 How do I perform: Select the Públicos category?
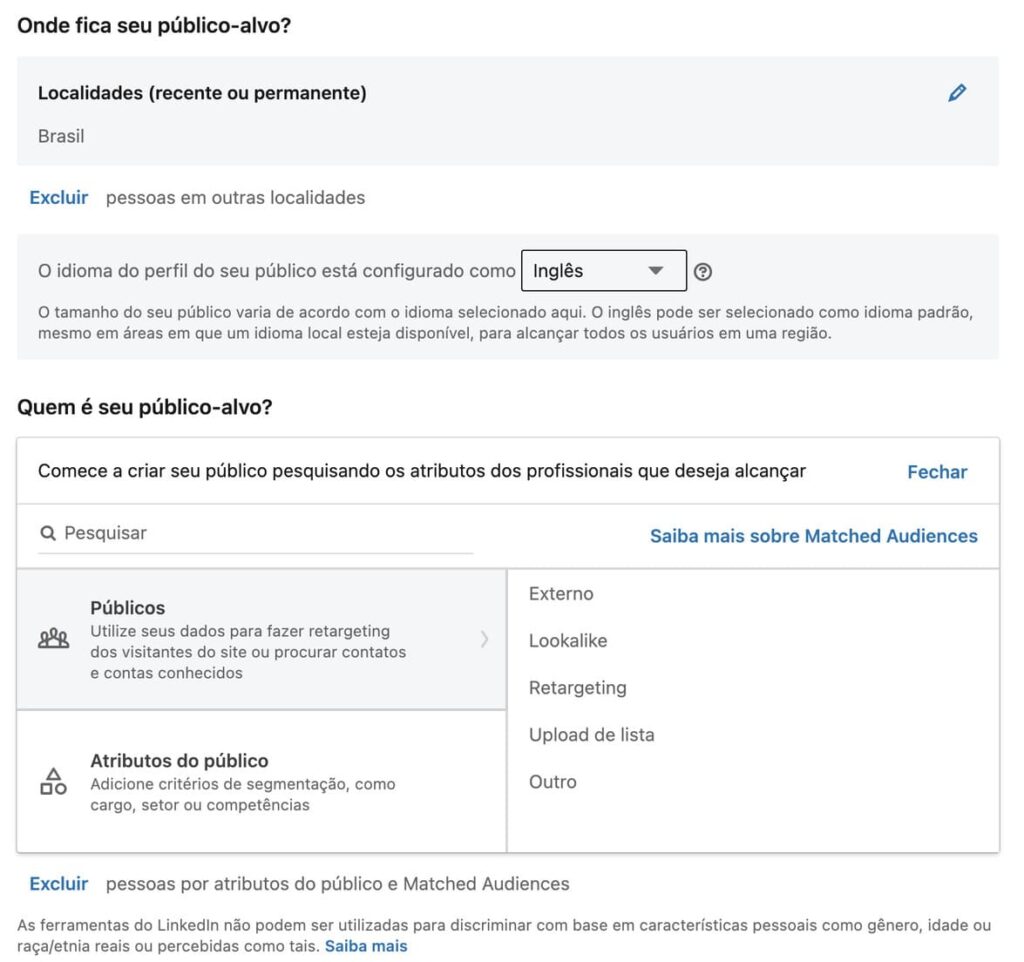coord(262,639)
